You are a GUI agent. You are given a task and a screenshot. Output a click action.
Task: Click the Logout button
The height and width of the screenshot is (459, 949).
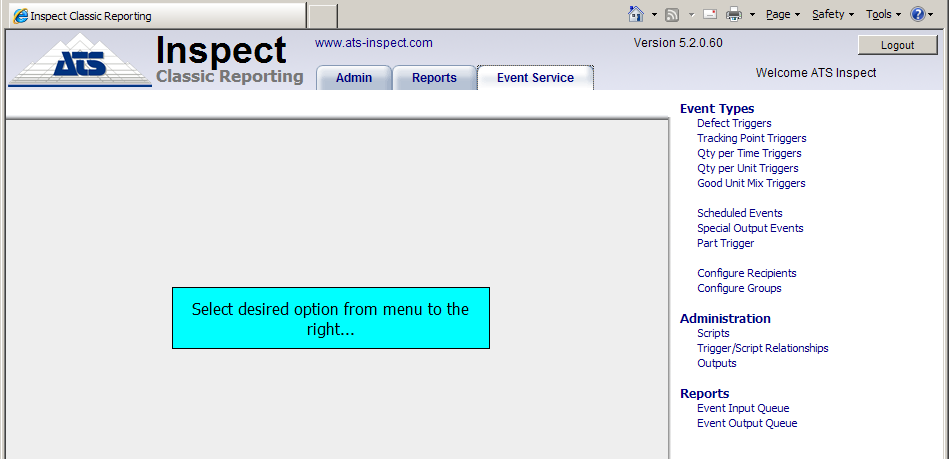[898, 45]
